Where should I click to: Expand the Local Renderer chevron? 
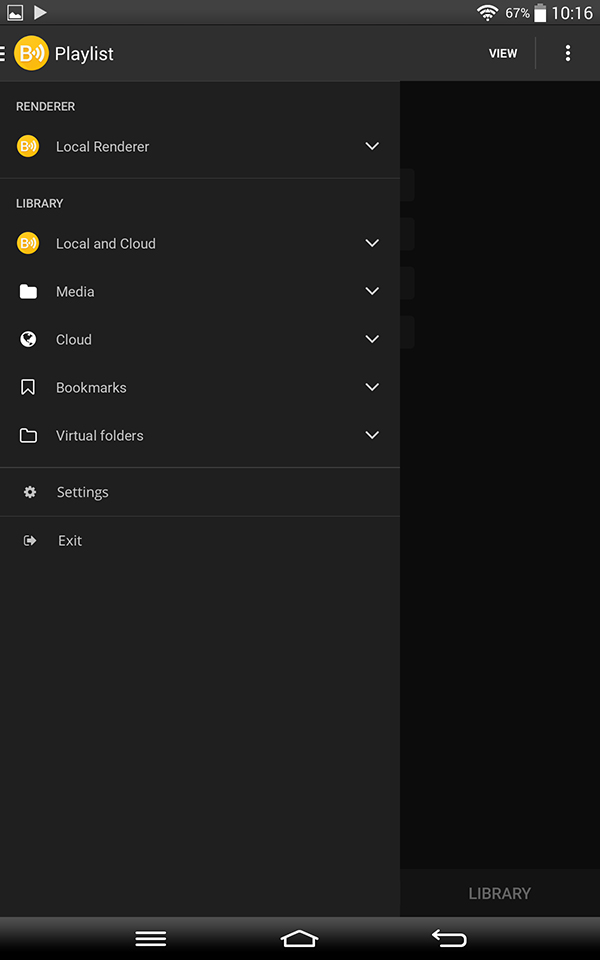pyautogui.click(x=372, y=146)
